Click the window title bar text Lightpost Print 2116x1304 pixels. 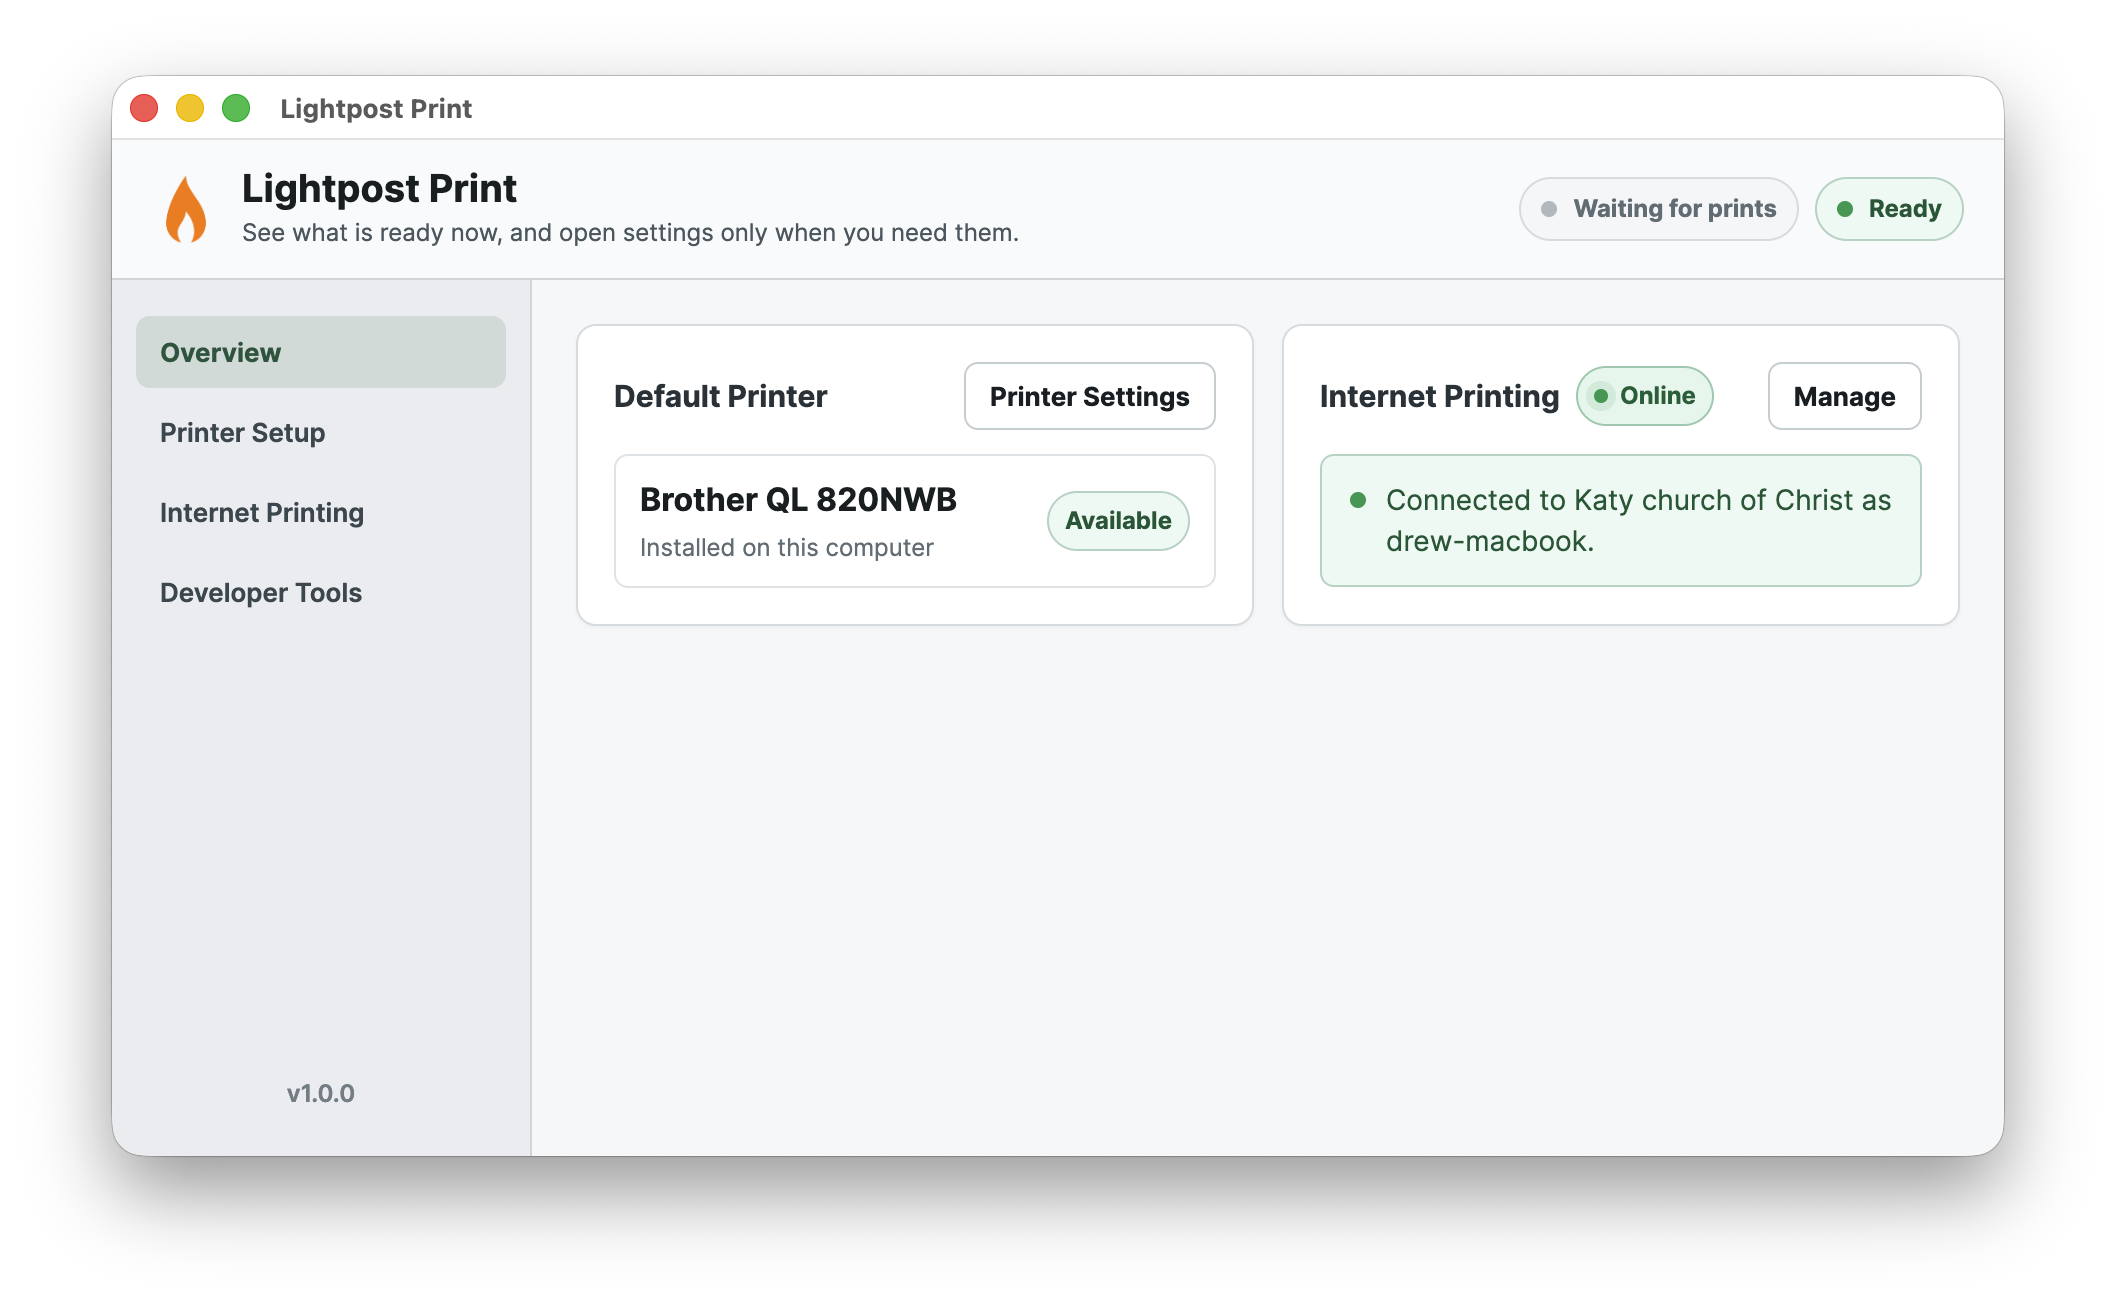(376, 108)
